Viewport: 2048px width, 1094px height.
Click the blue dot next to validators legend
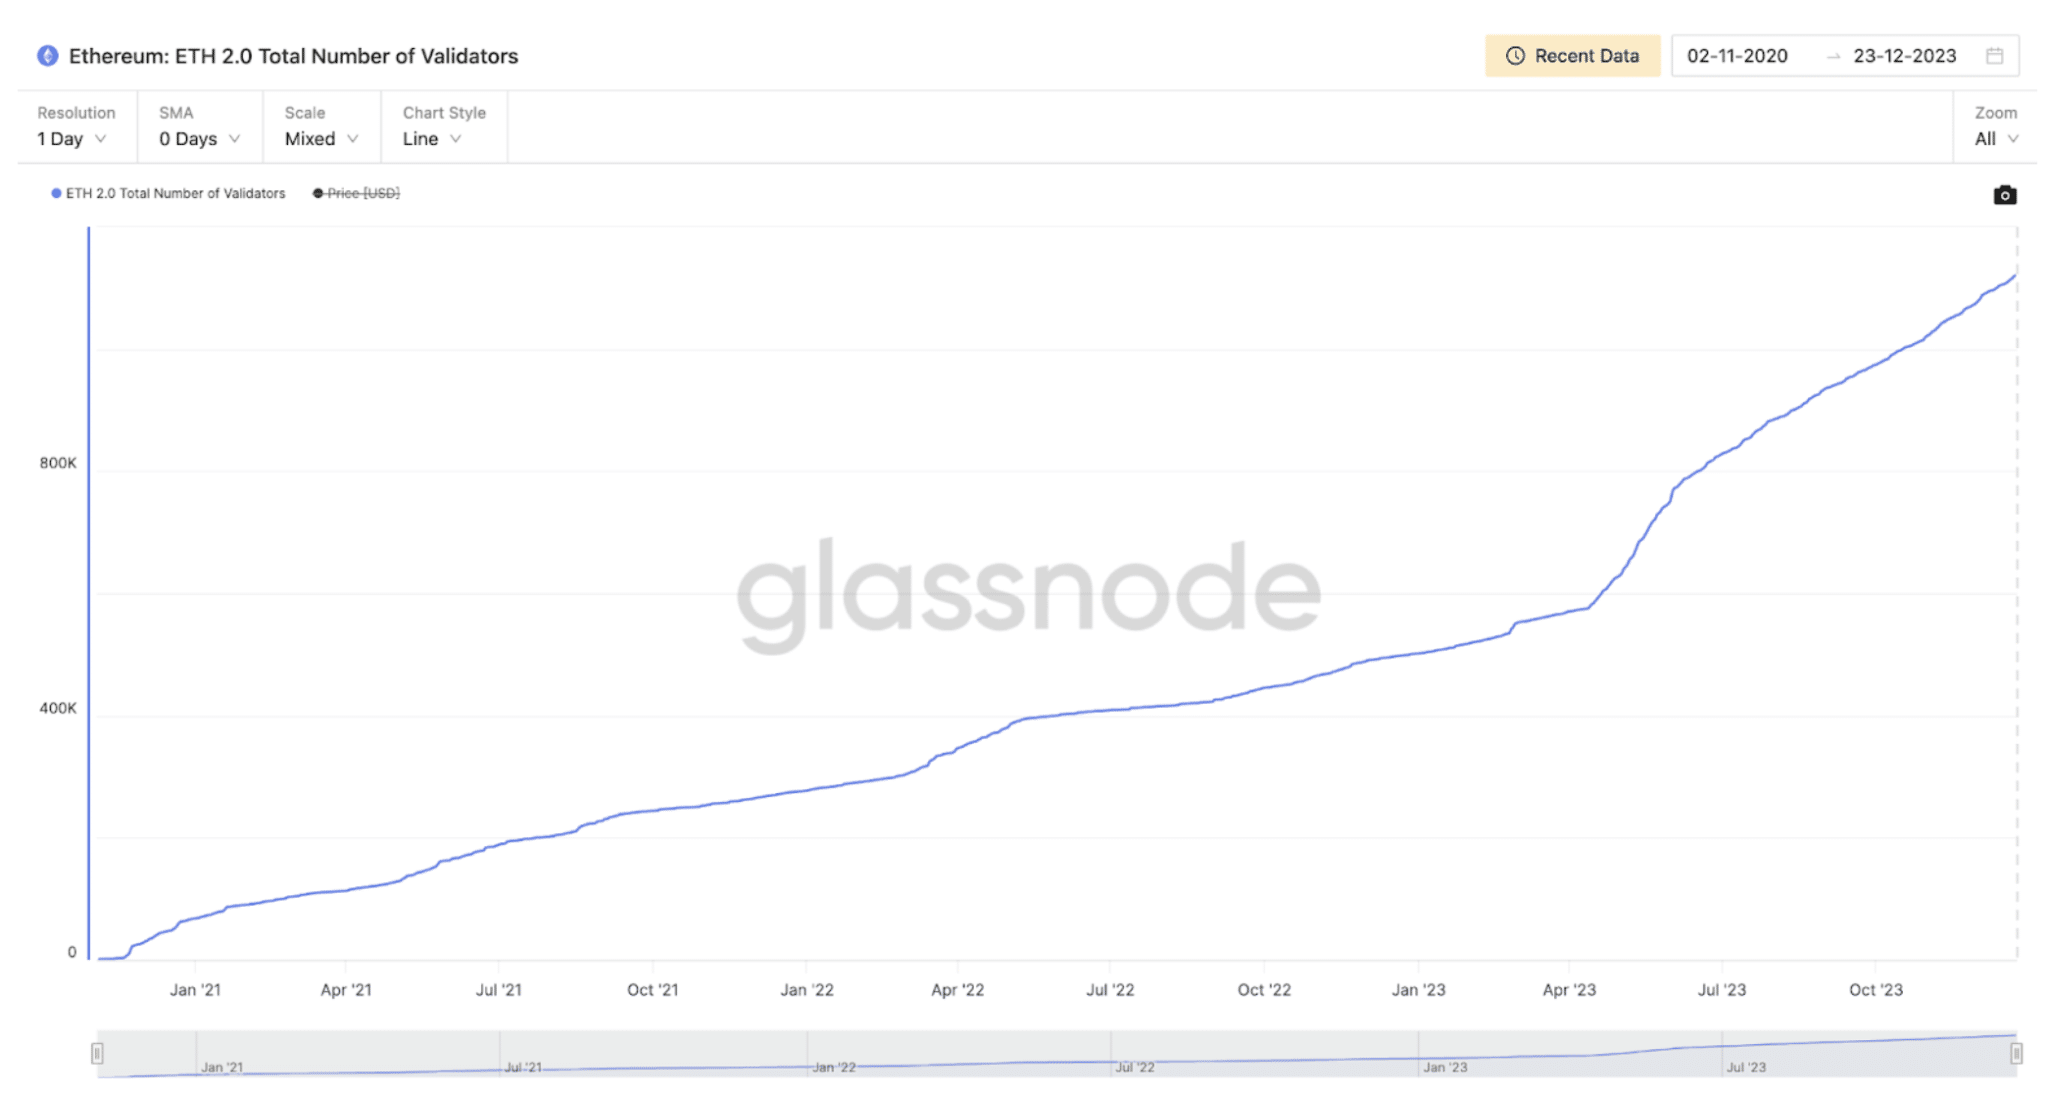pos(57,193)
